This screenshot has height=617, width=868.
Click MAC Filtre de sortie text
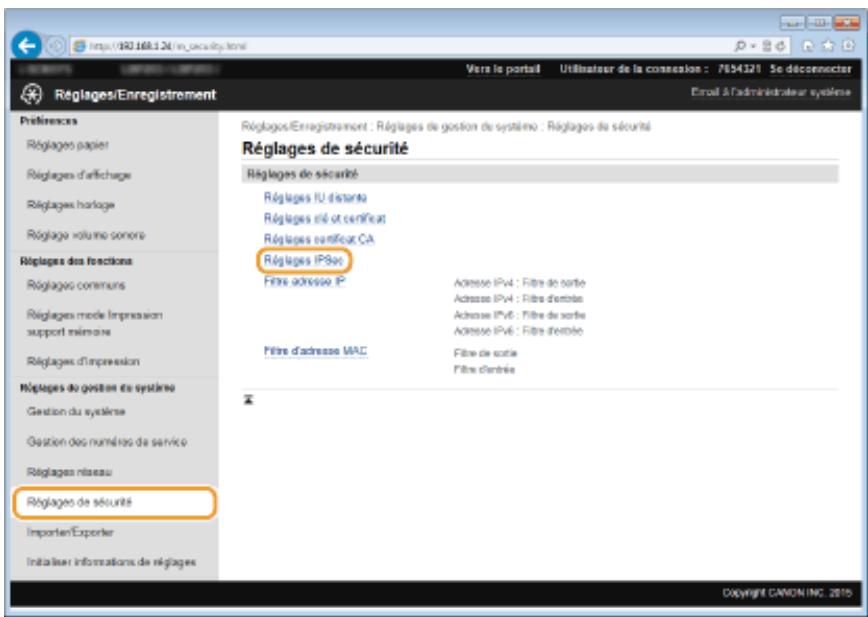[485, 353]
